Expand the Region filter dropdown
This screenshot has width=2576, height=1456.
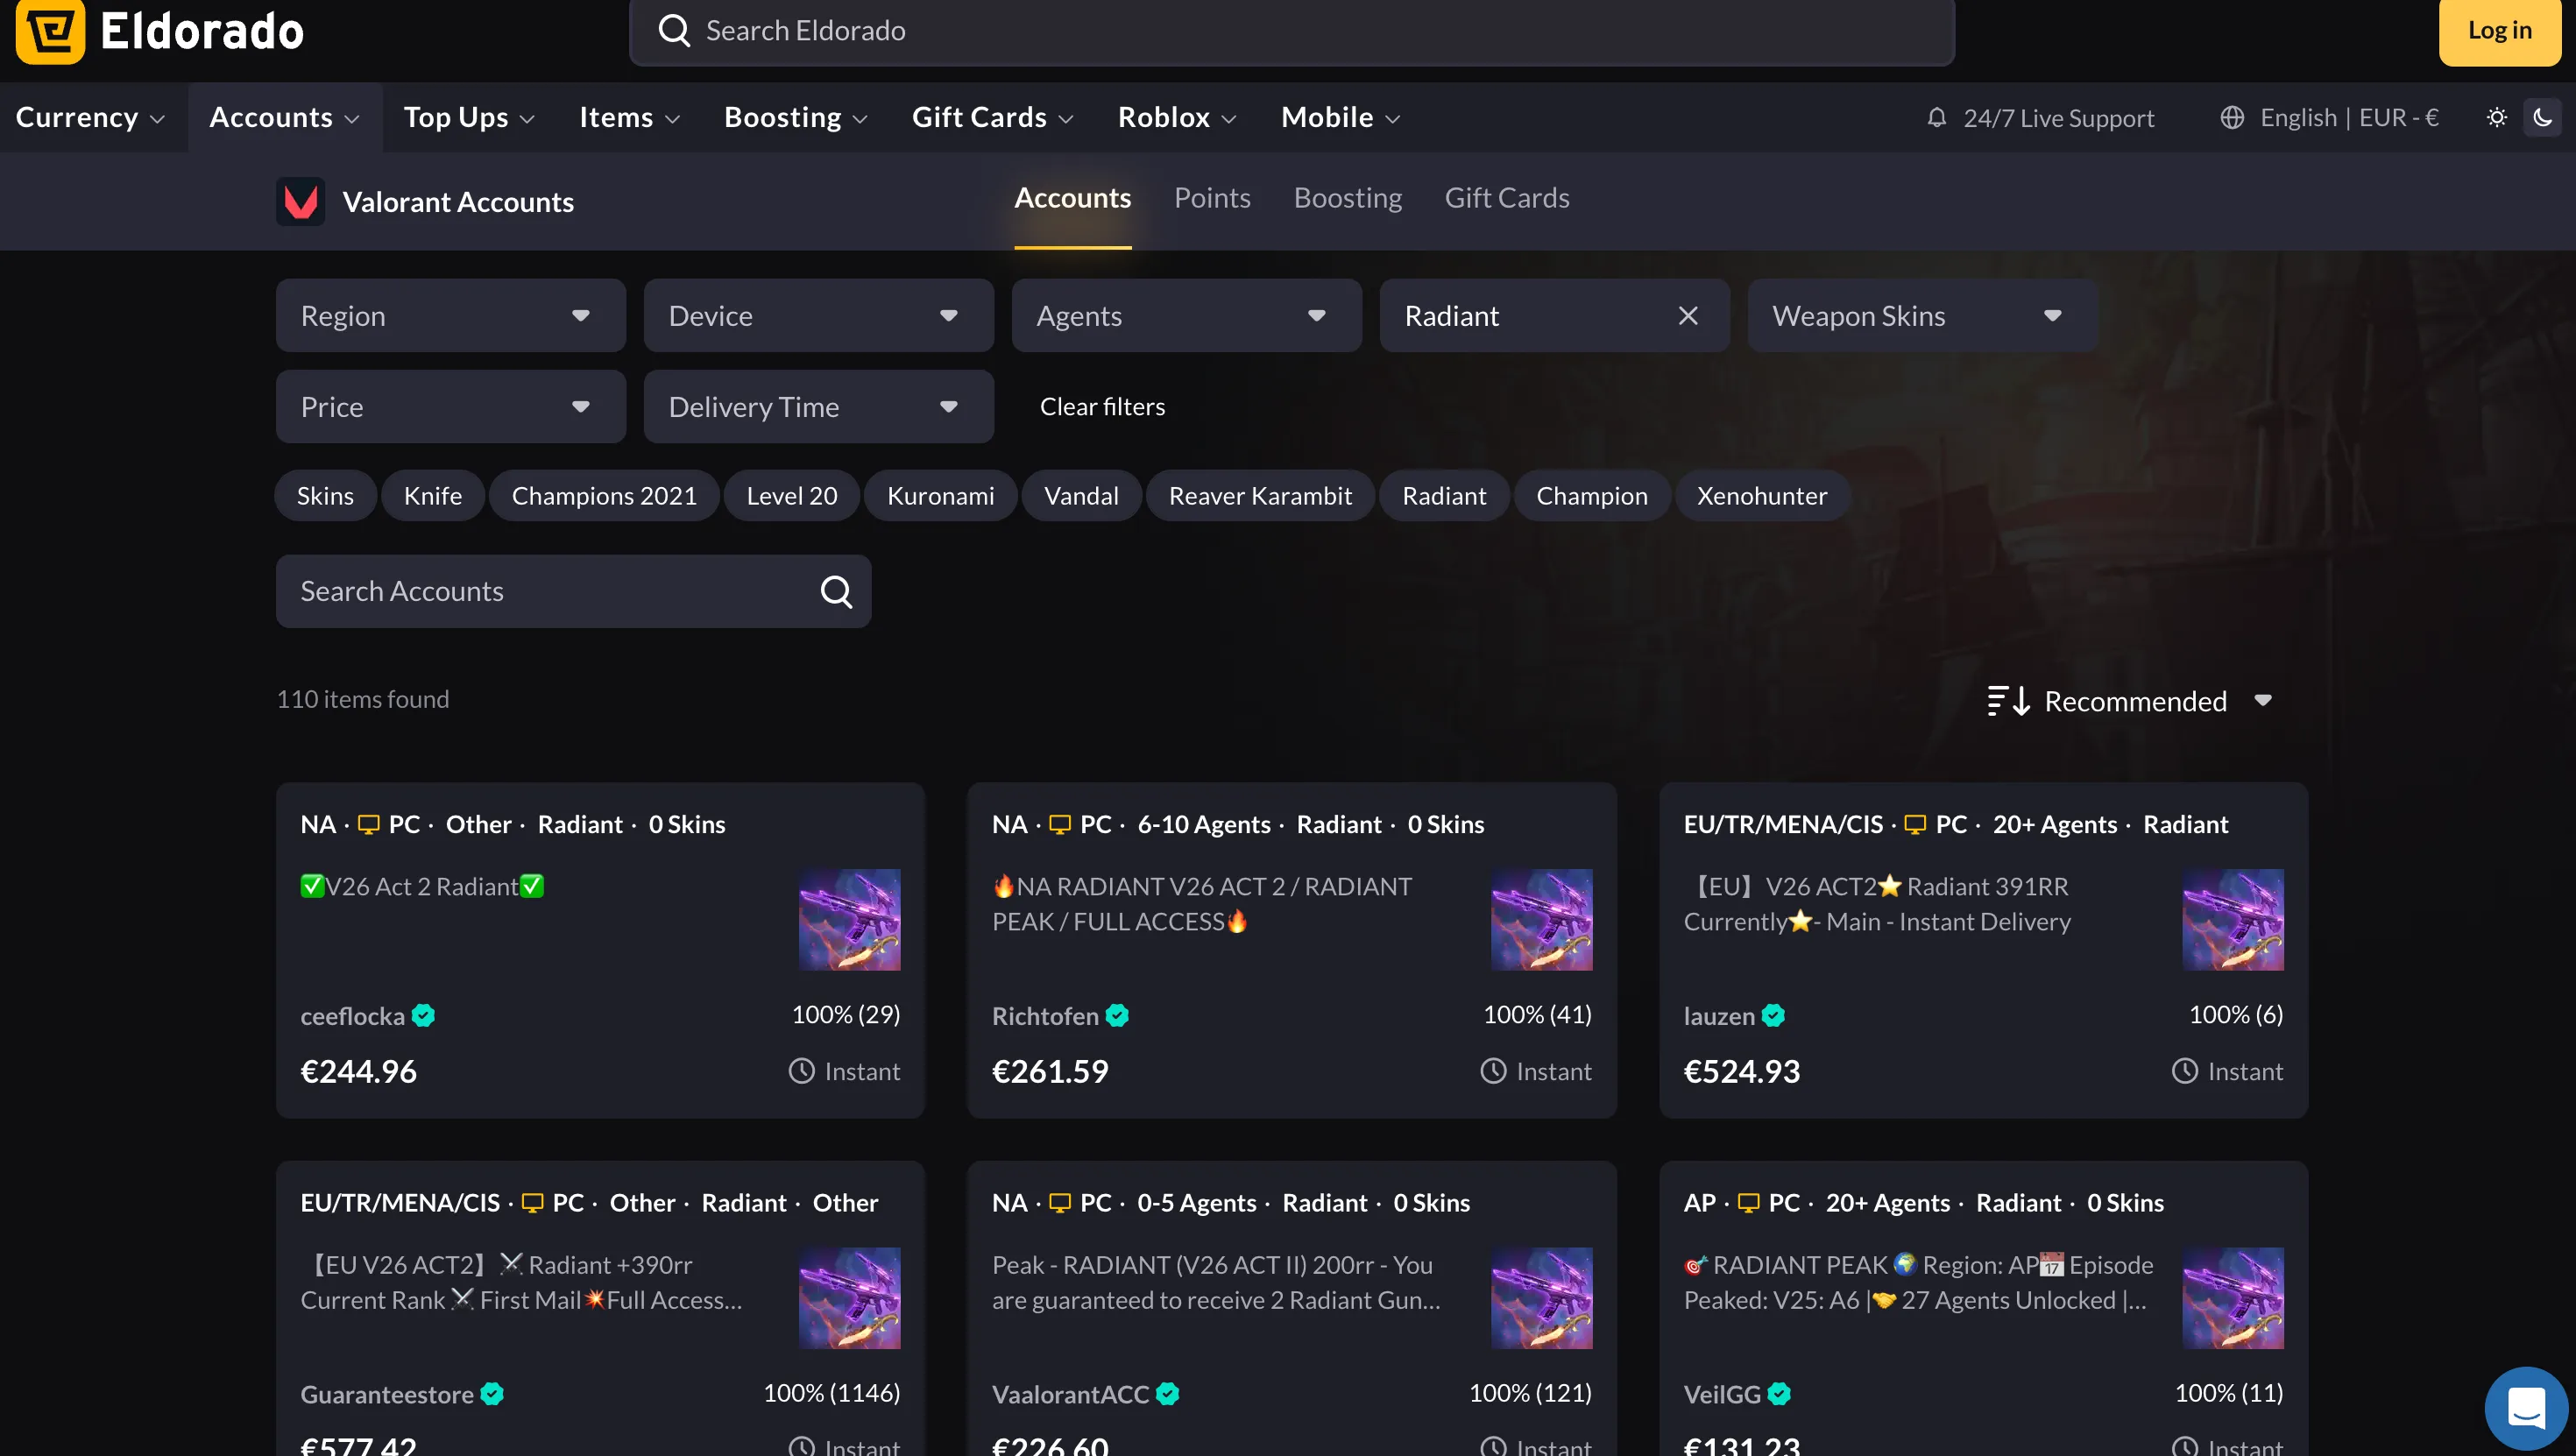[x=449, y=315]
